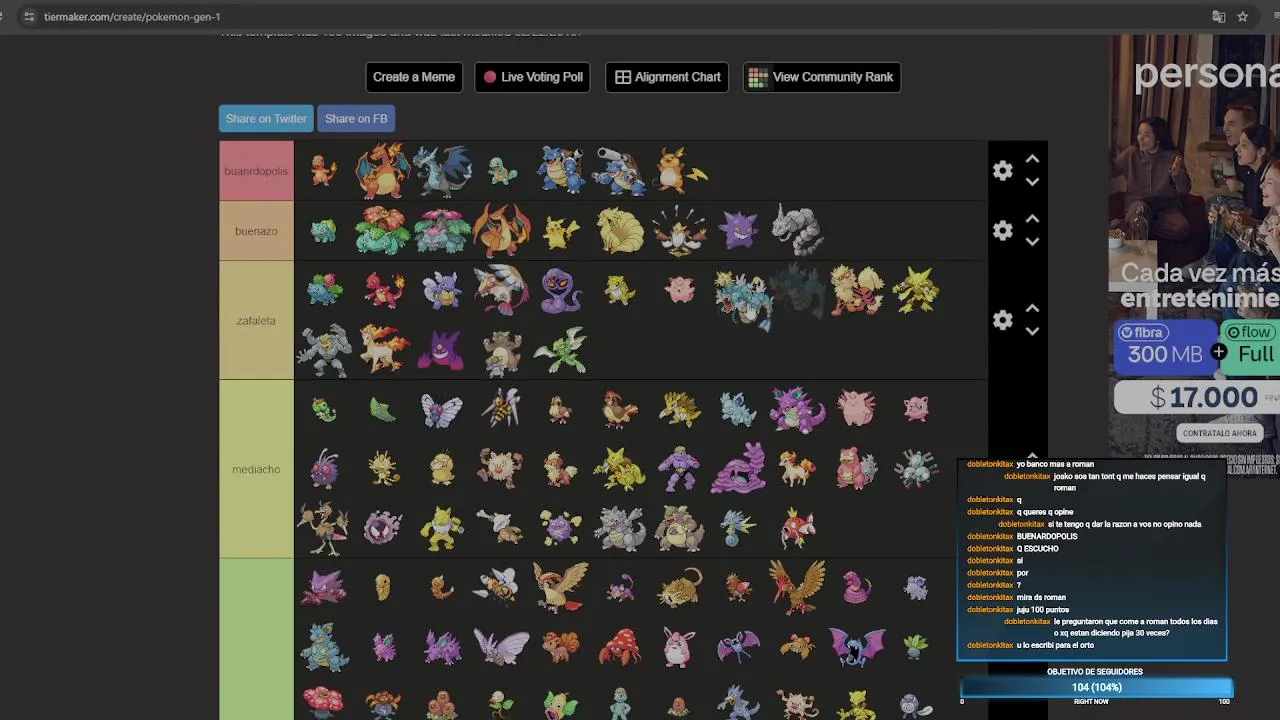Select the buanrdopolis tier label
The height and width of the screenshot is (720, 1280).
256,171
